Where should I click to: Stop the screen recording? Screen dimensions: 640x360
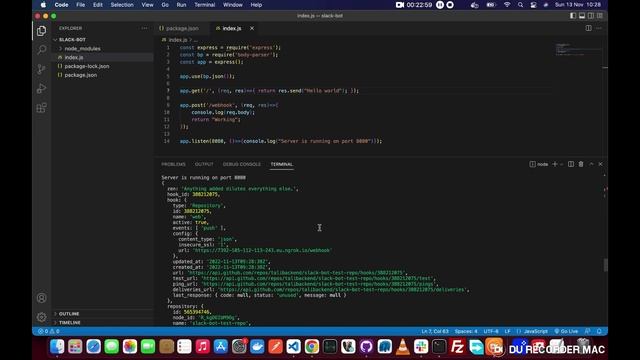click(x=450, y=5)
